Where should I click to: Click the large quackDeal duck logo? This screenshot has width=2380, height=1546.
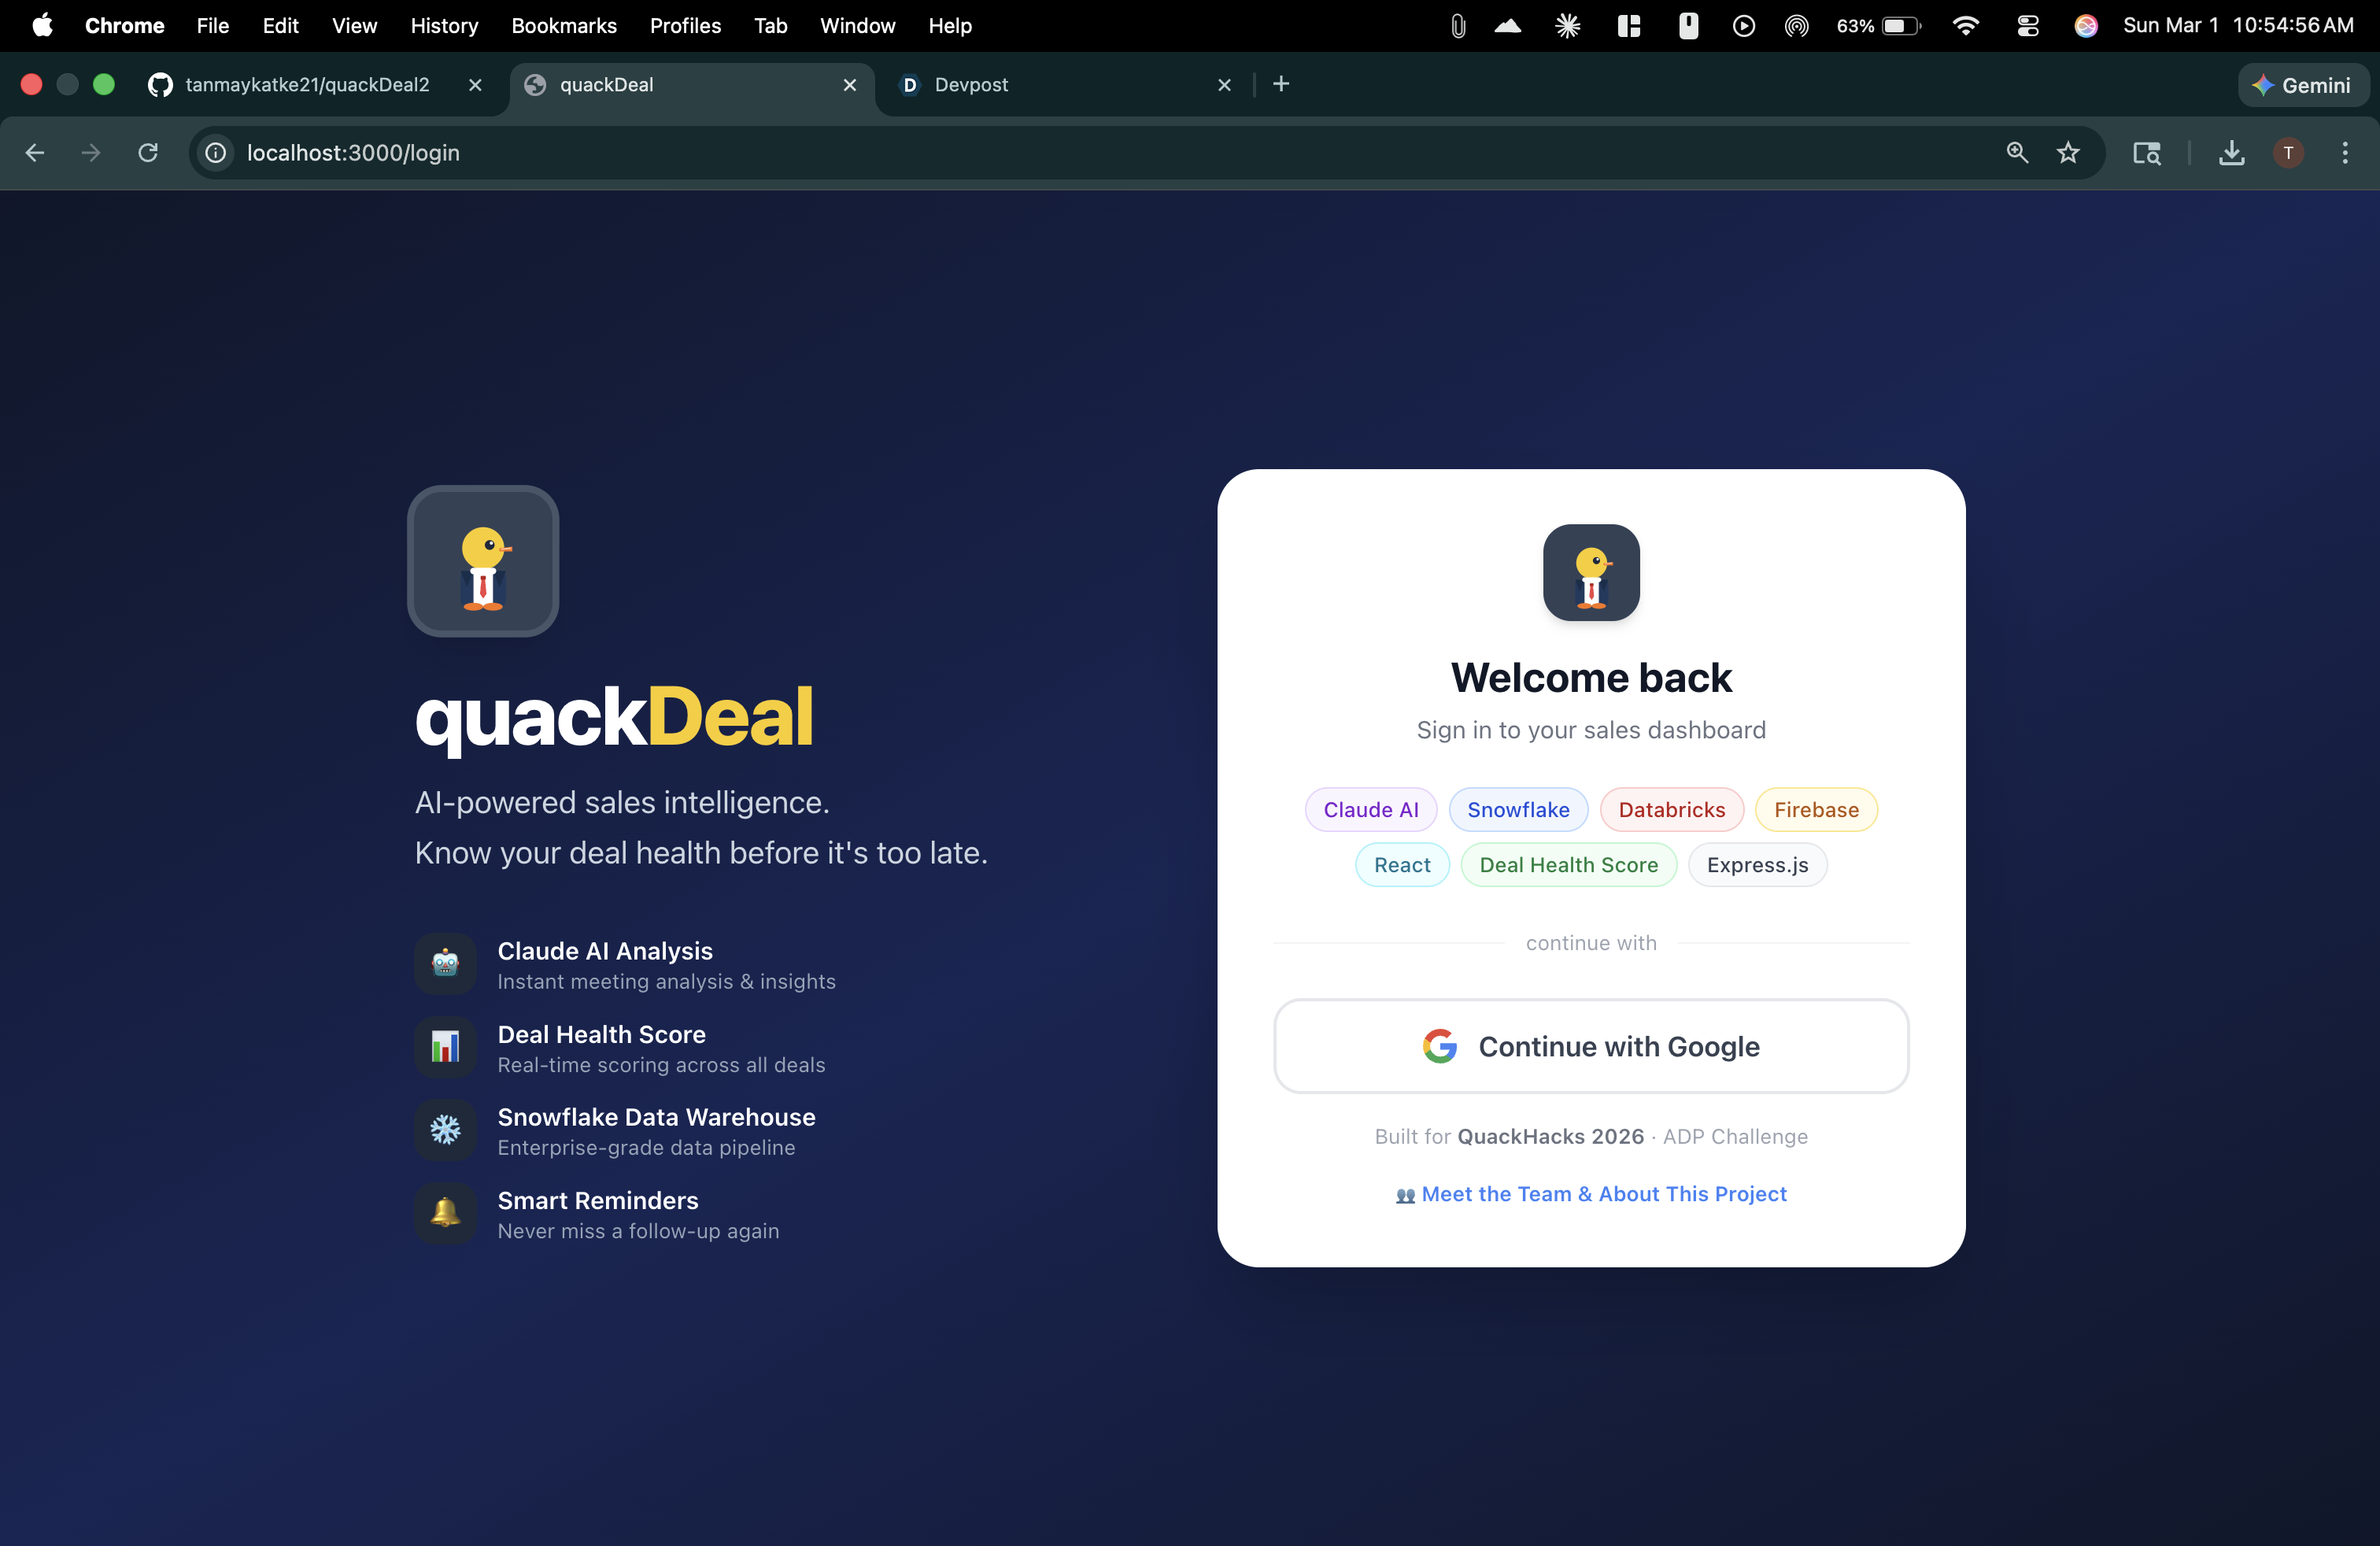click(x=483, y=561)
